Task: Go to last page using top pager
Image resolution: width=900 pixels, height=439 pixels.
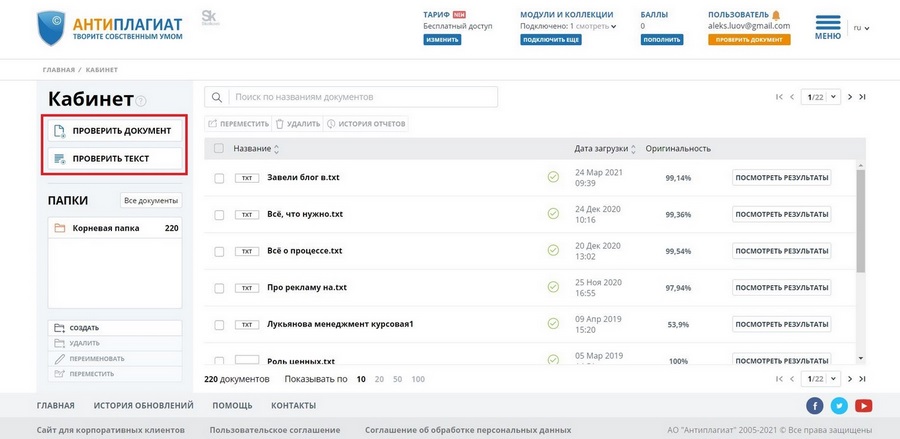Action: coord(862,97)
